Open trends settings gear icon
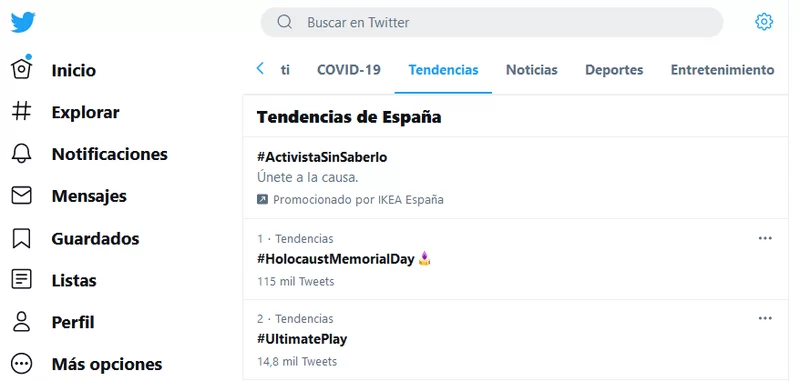This screenshot has width=800, height=381. click(x=764, y=22)
